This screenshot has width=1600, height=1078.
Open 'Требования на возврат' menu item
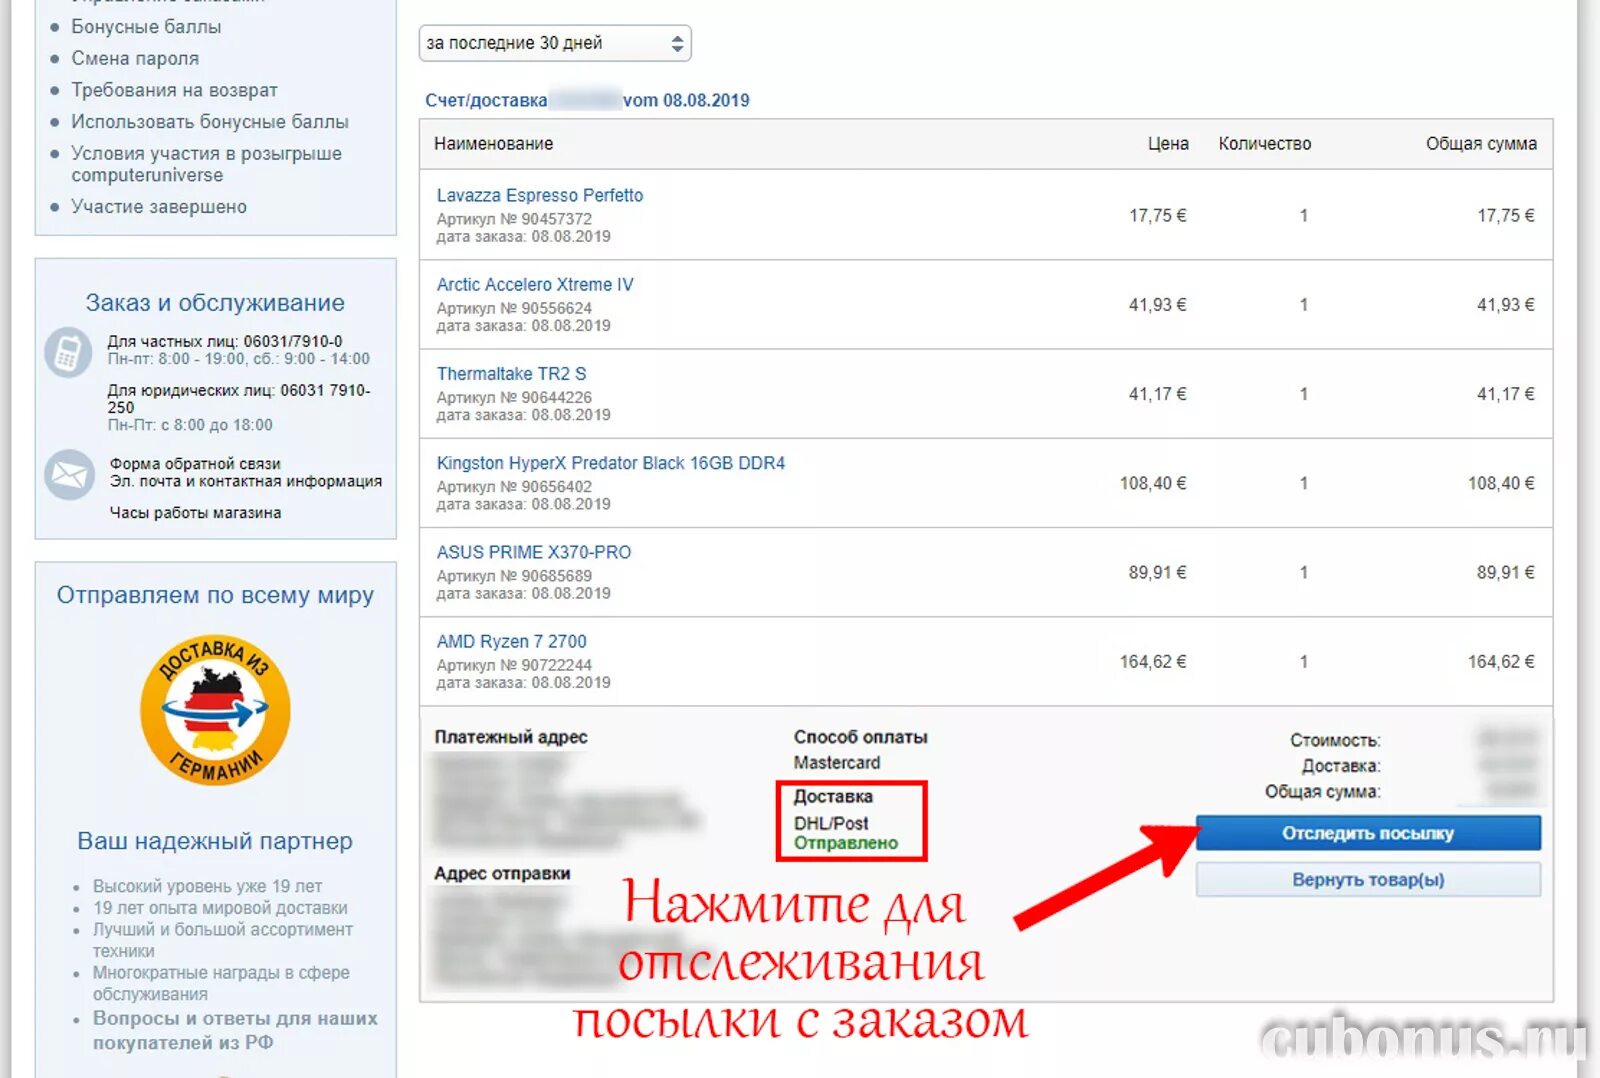click(174, 90)
